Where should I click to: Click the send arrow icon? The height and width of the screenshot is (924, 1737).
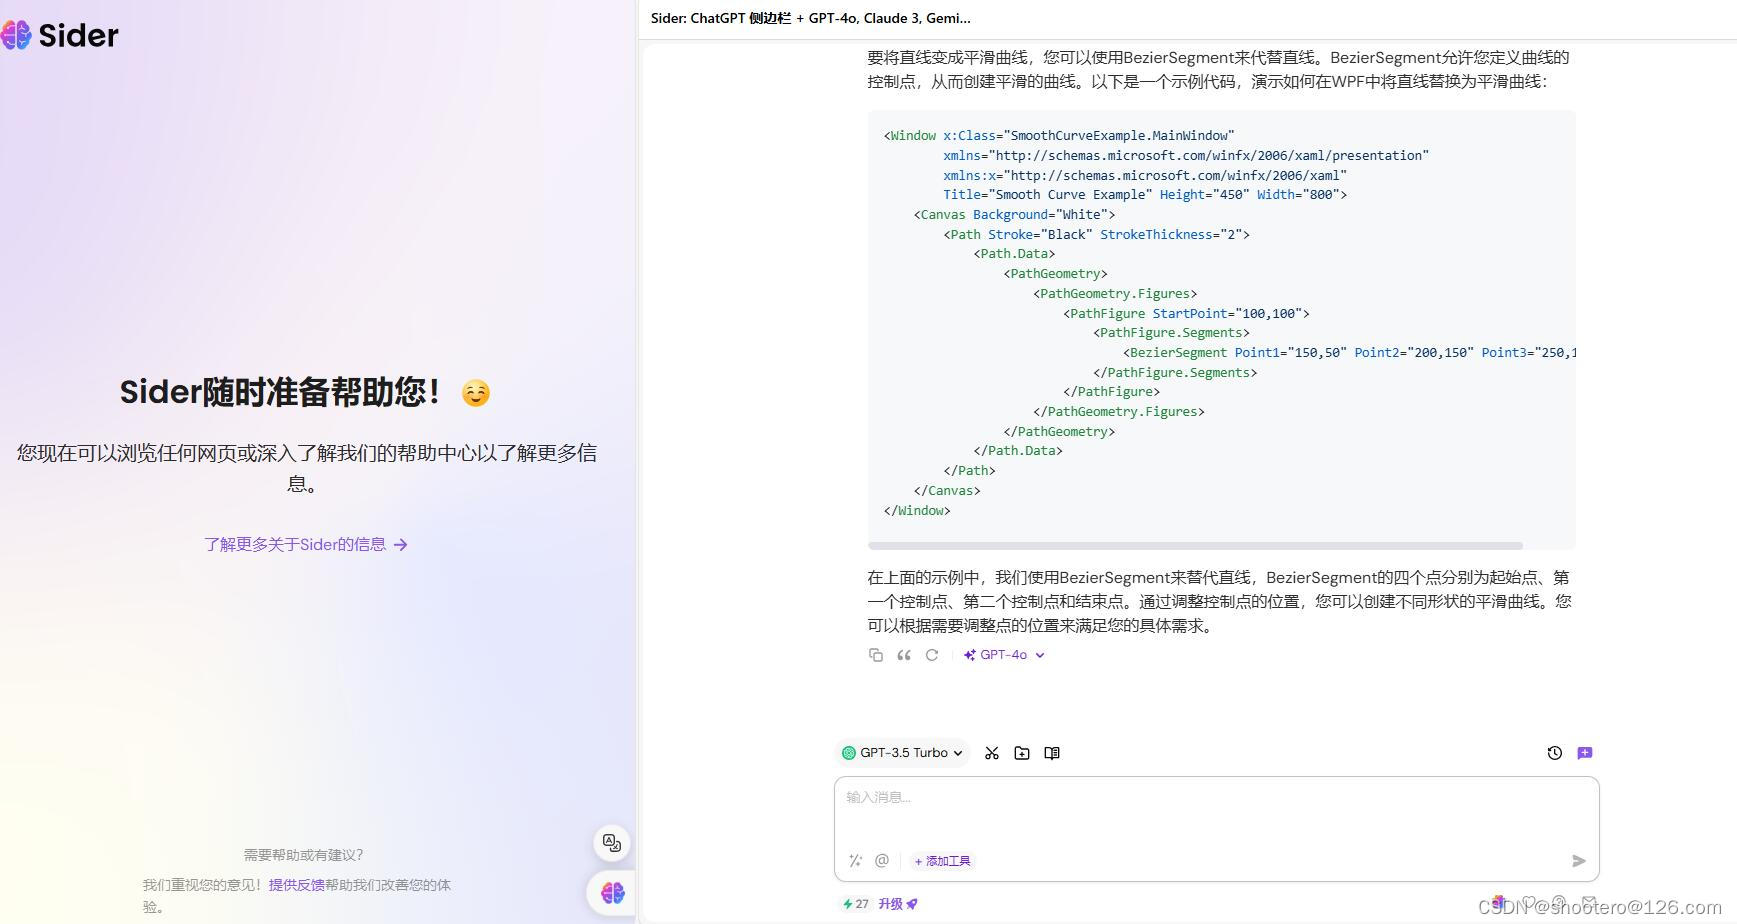click(x=1579, y=861)
